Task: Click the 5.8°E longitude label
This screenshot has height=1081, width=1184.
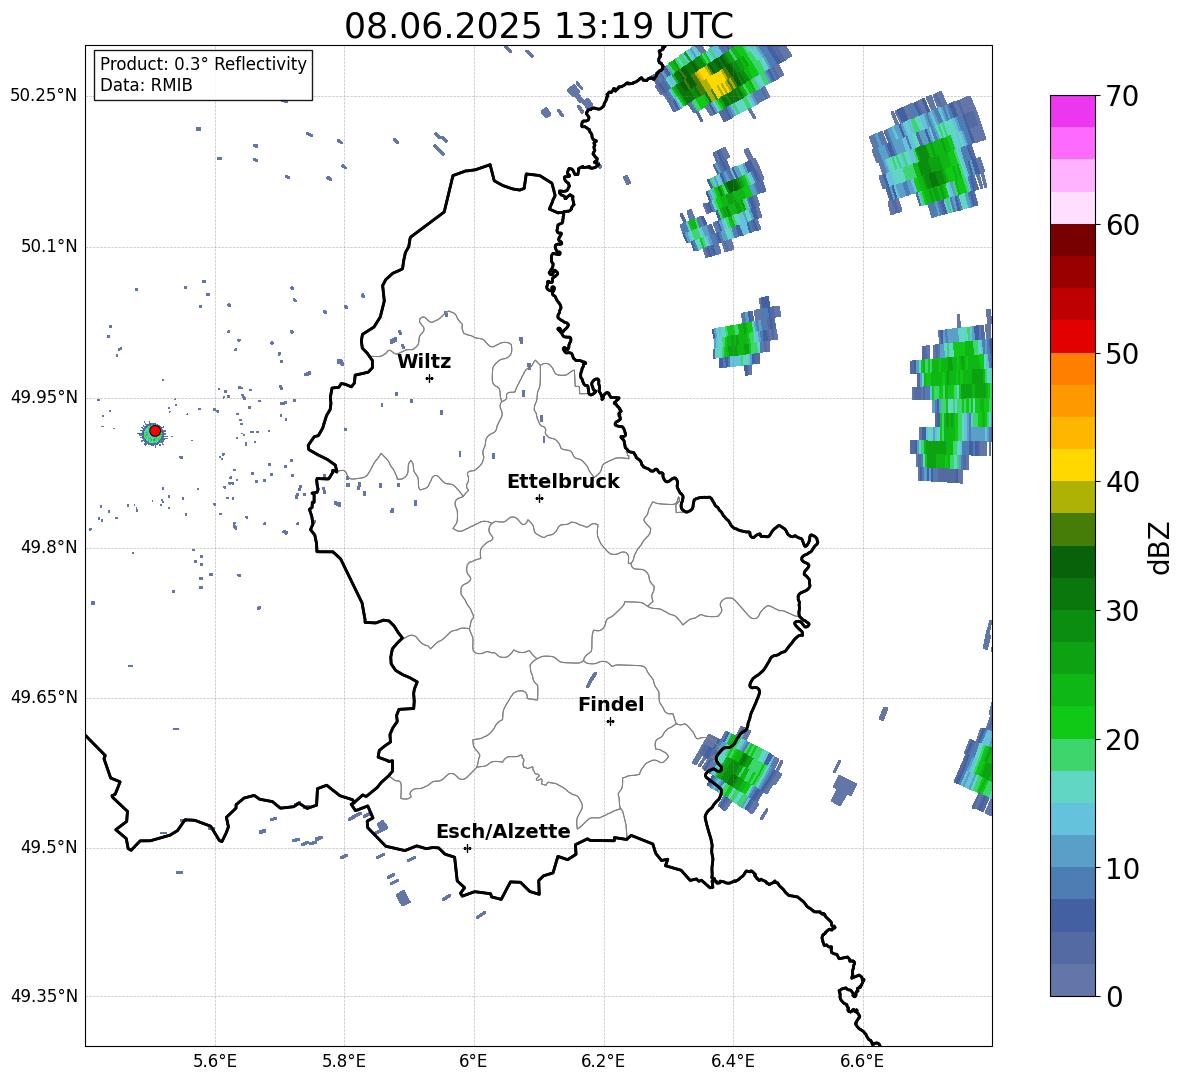Action: point(344,1061)
